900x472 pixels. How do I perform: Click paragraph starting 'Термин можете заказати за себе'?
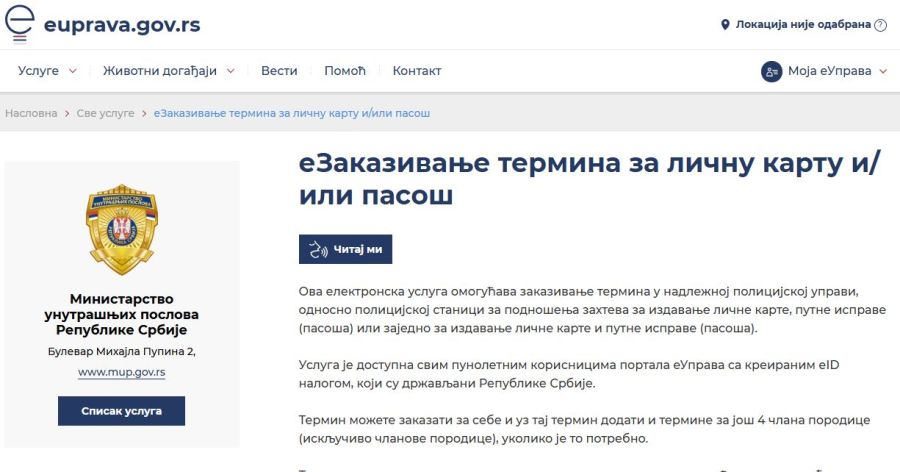(584, 429)
